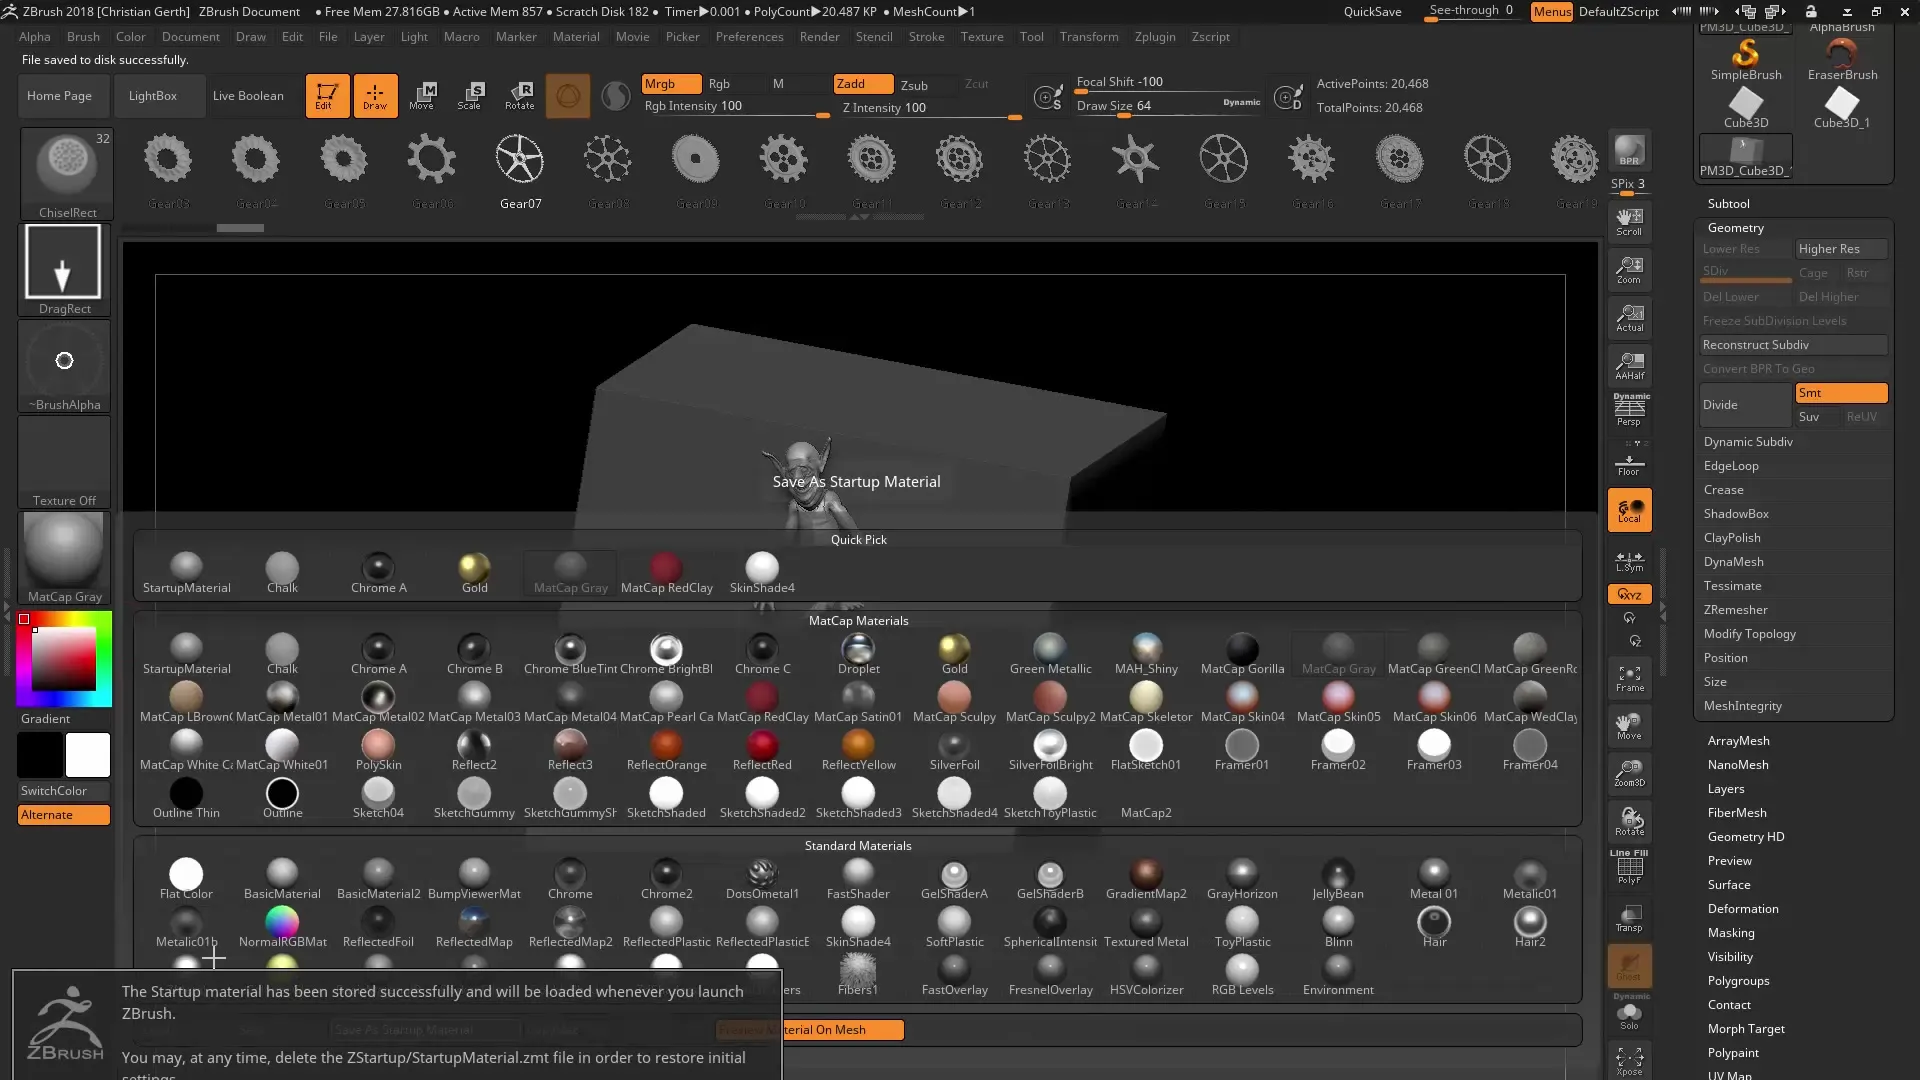Select the MatCap Gorilla material
This screenshot has height=1080, width=1920.
click(x=1242, y=655)
